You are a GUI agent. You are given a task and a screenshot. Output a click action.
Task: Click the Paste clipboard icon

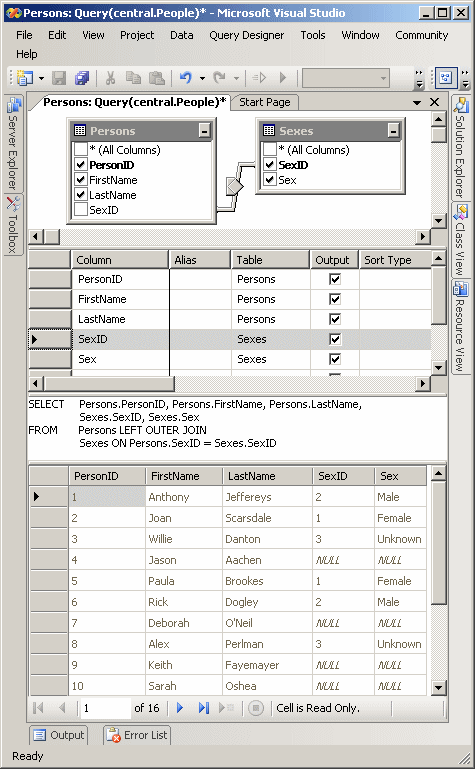(156, 77)
